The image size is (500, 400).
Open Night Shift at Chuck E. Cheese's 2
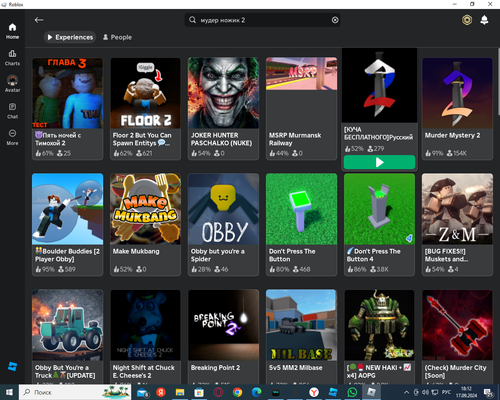[145, 337]
